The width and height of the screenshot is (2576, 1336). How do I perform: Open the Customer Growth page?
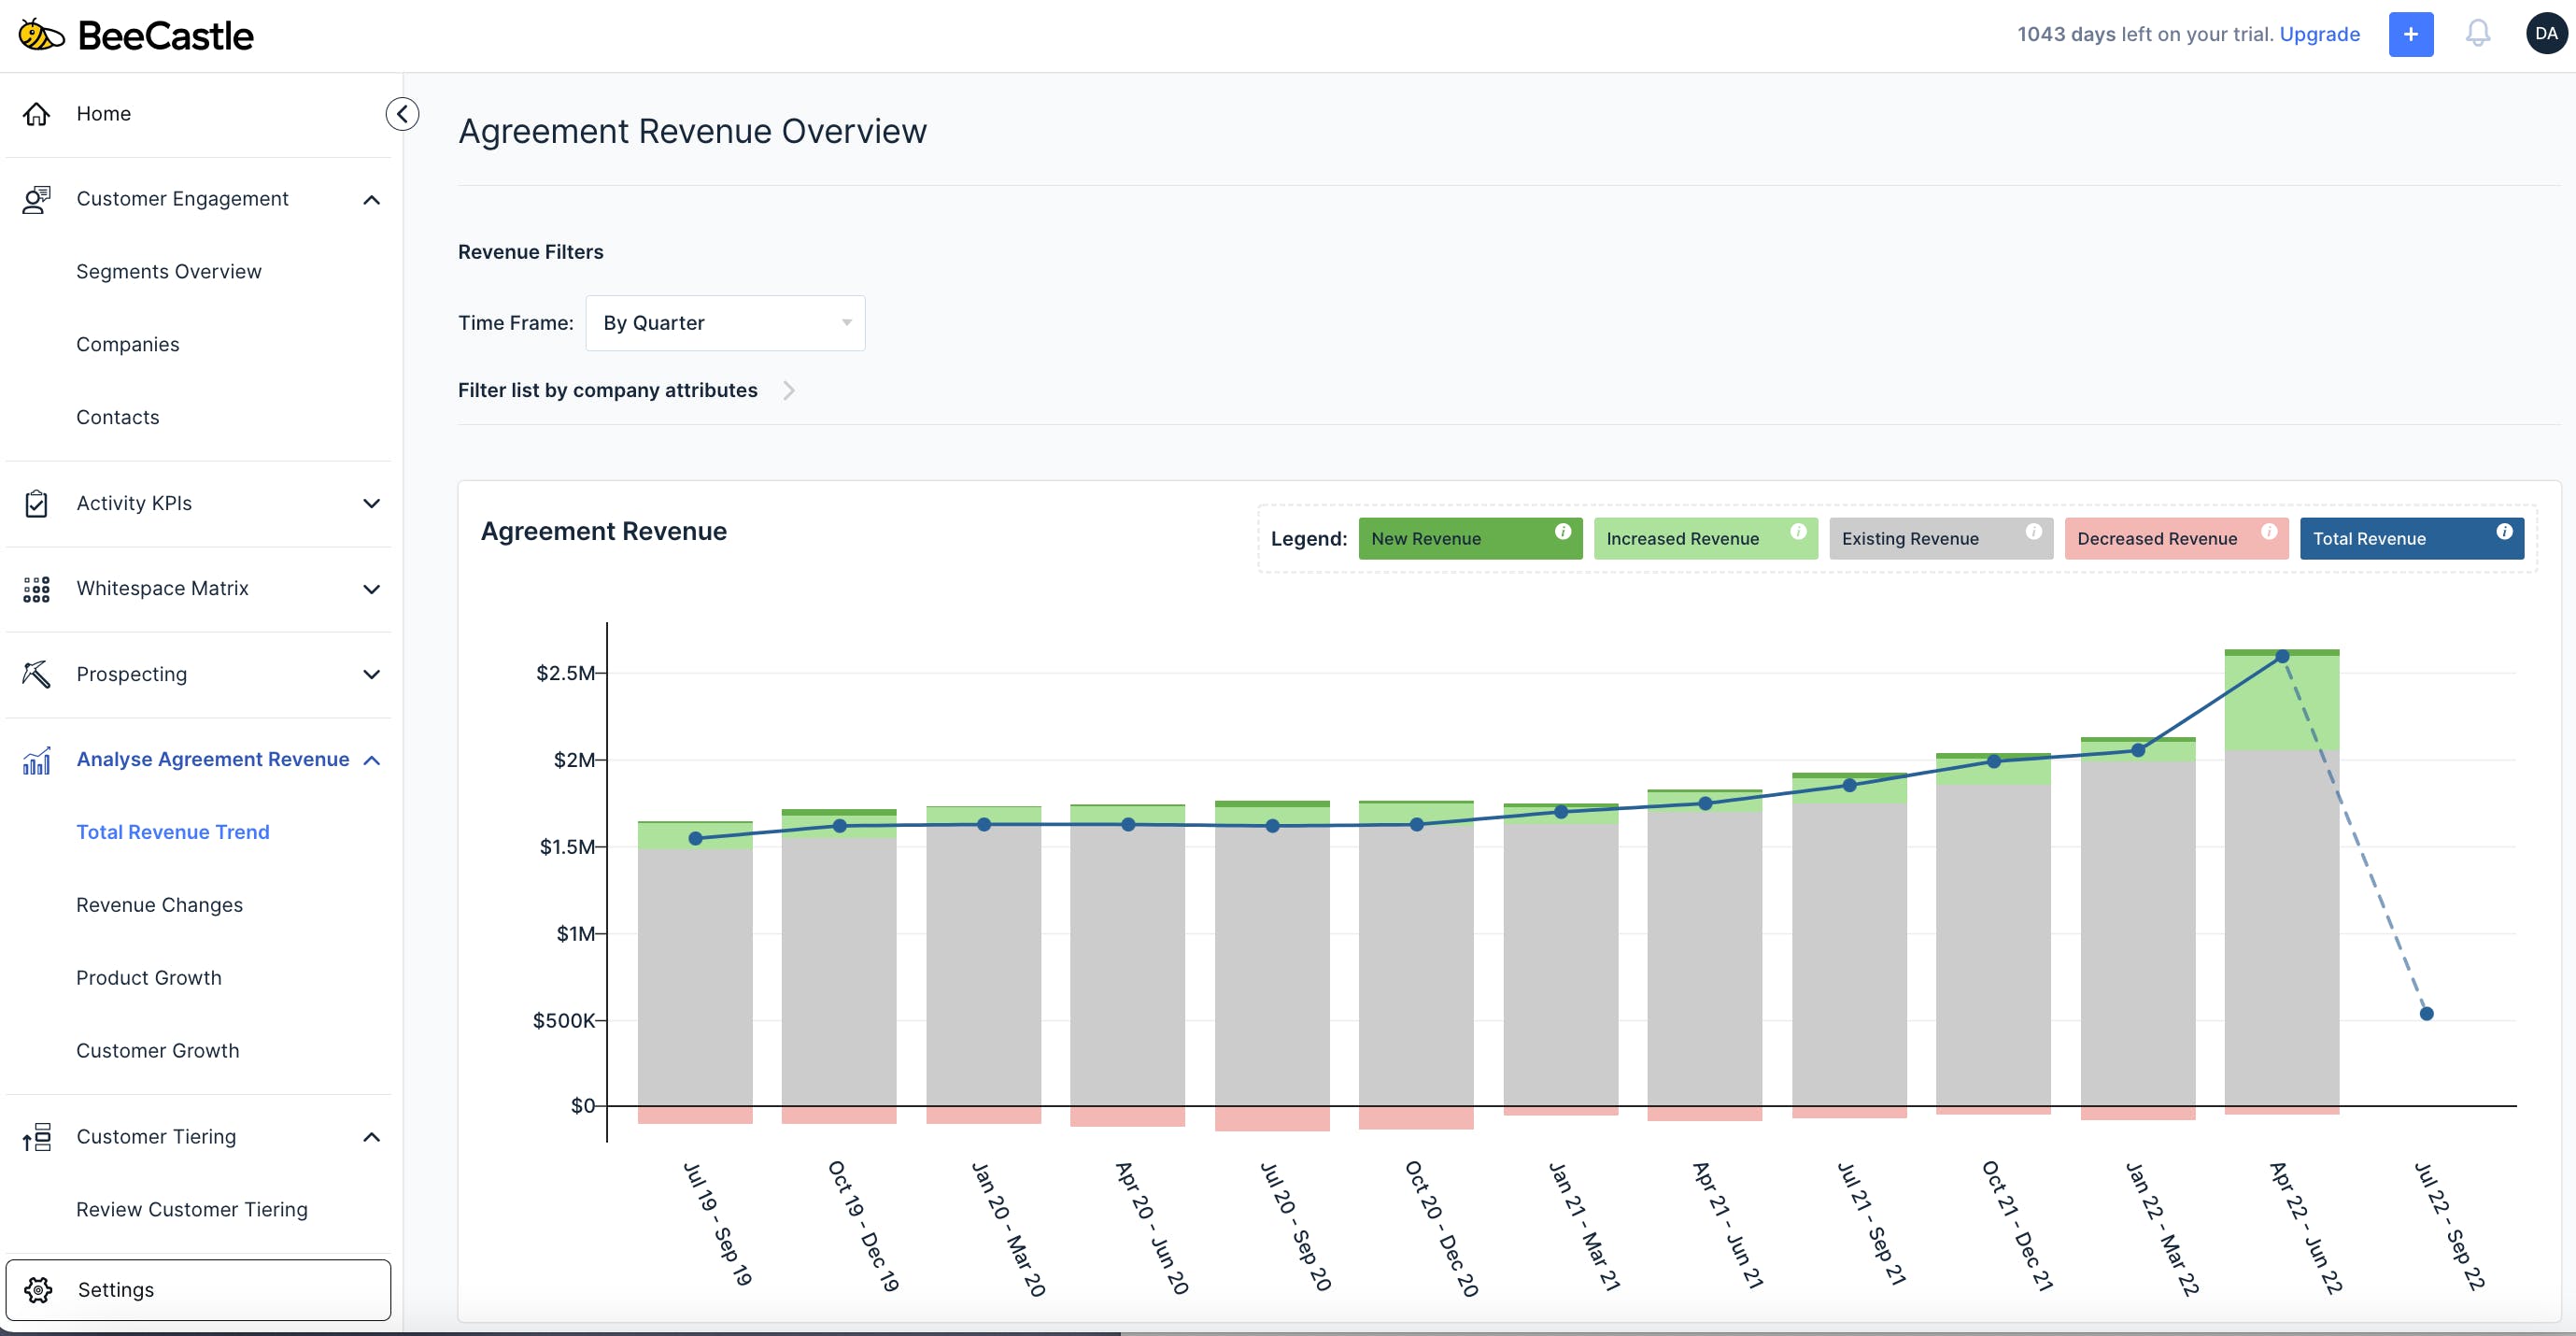(158, 1051)
